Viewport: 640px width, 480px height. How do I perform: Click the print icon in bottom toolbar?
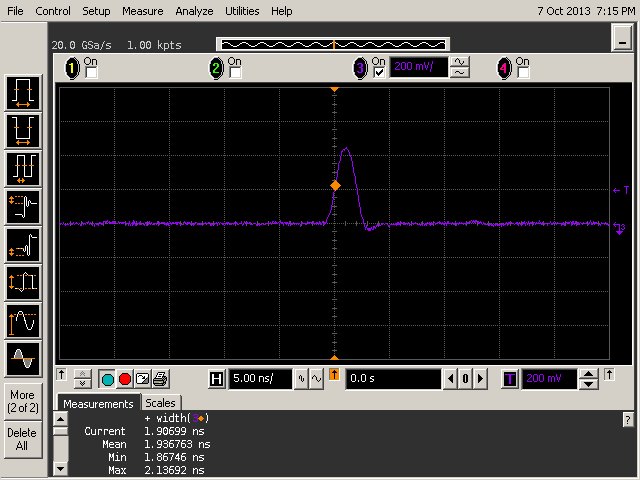(x=161, y=379)
